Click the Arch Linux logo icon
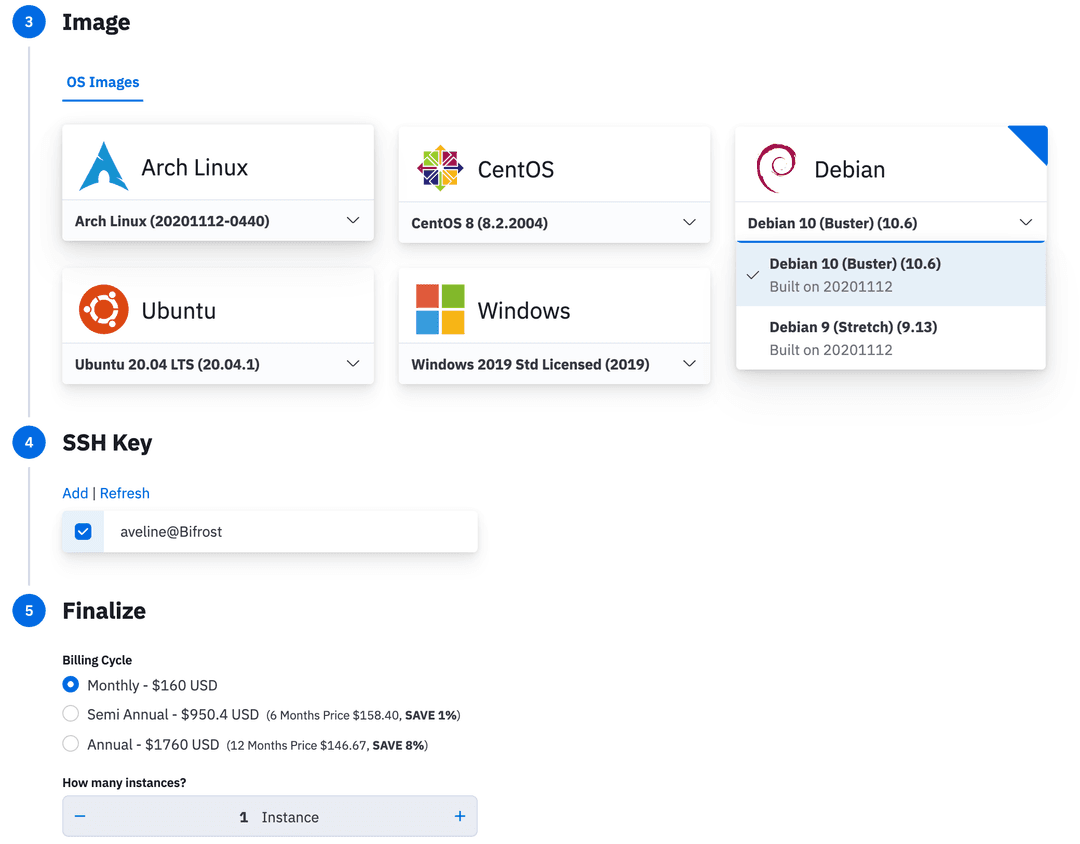Screen dimensions: 1080x844 [104, 167]
